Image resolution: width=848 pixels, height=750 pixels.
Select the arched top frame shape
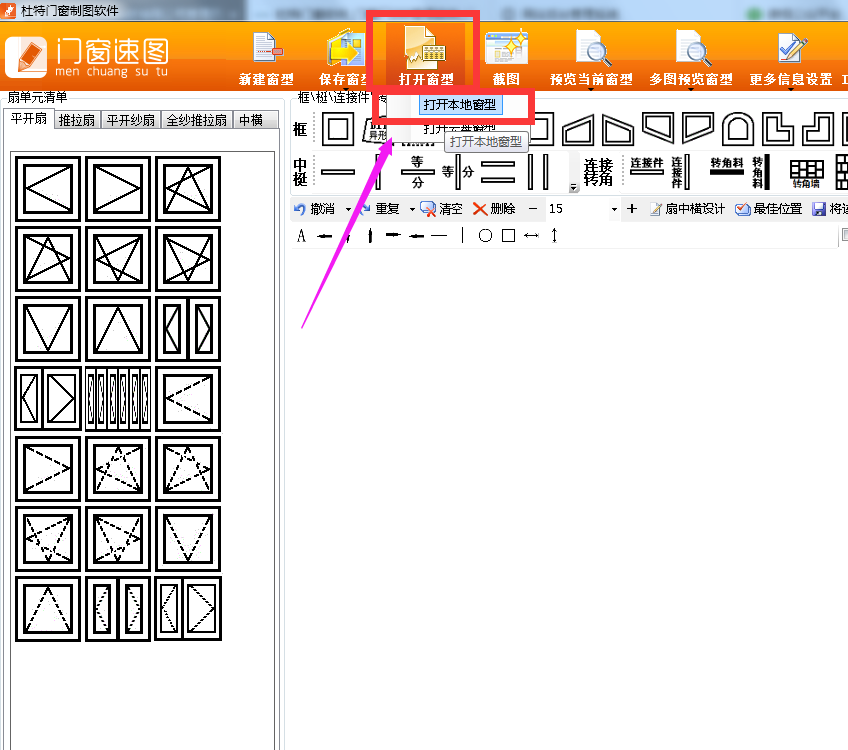click(738, 129)
